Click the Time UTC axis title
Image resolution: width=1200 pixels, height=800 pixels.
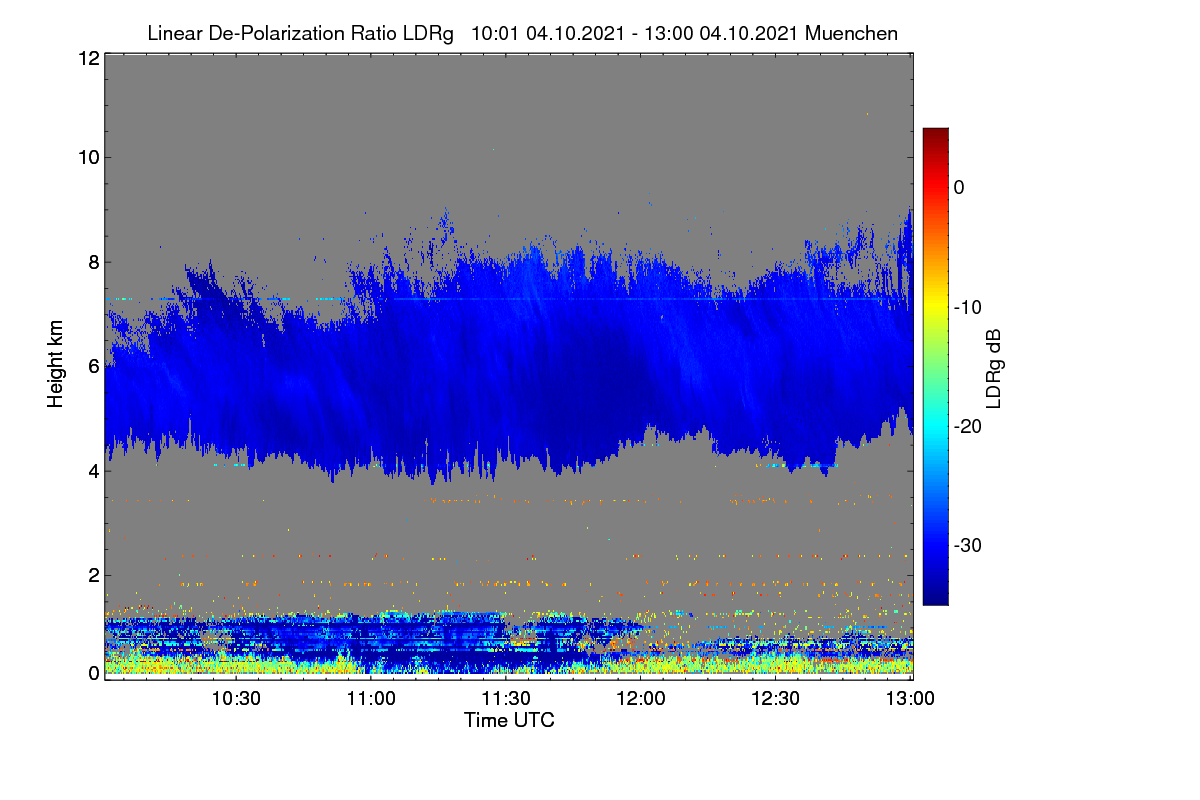coord(509,720)
